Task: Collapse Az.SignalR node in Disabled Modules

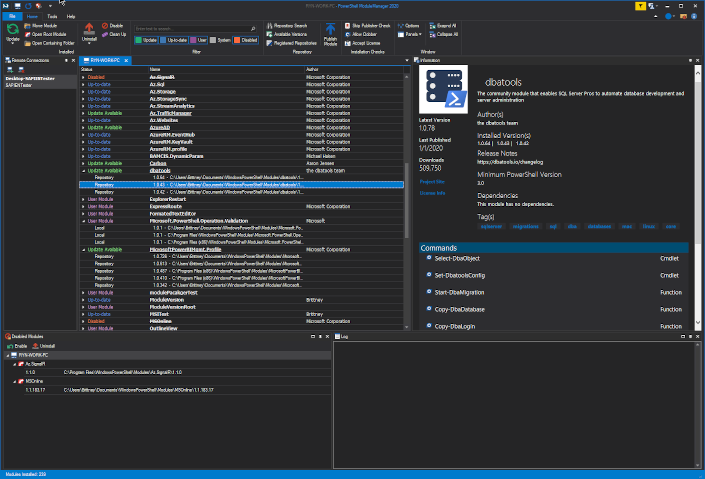Action: (x=15, y=364)
